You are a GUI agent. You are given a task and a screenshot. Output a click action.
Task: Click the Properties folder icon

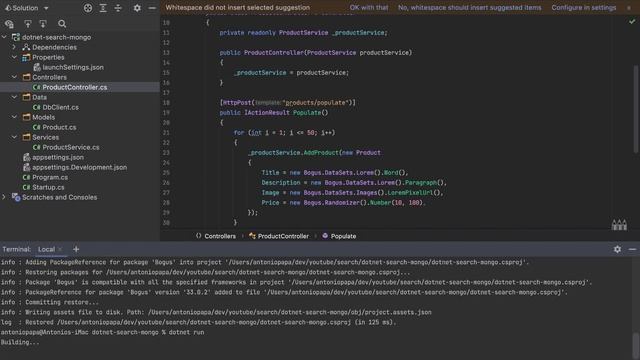click(26, 57)
